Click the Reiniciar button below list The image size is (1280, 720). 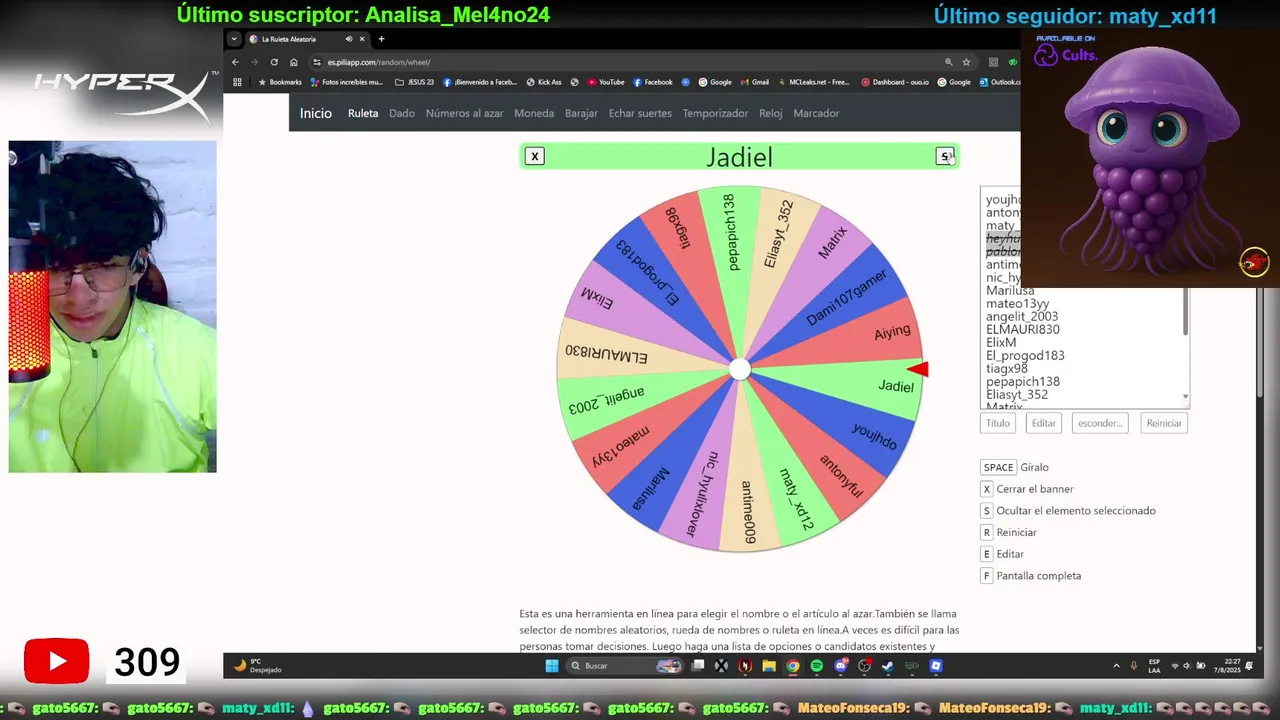click(1164, 423)
